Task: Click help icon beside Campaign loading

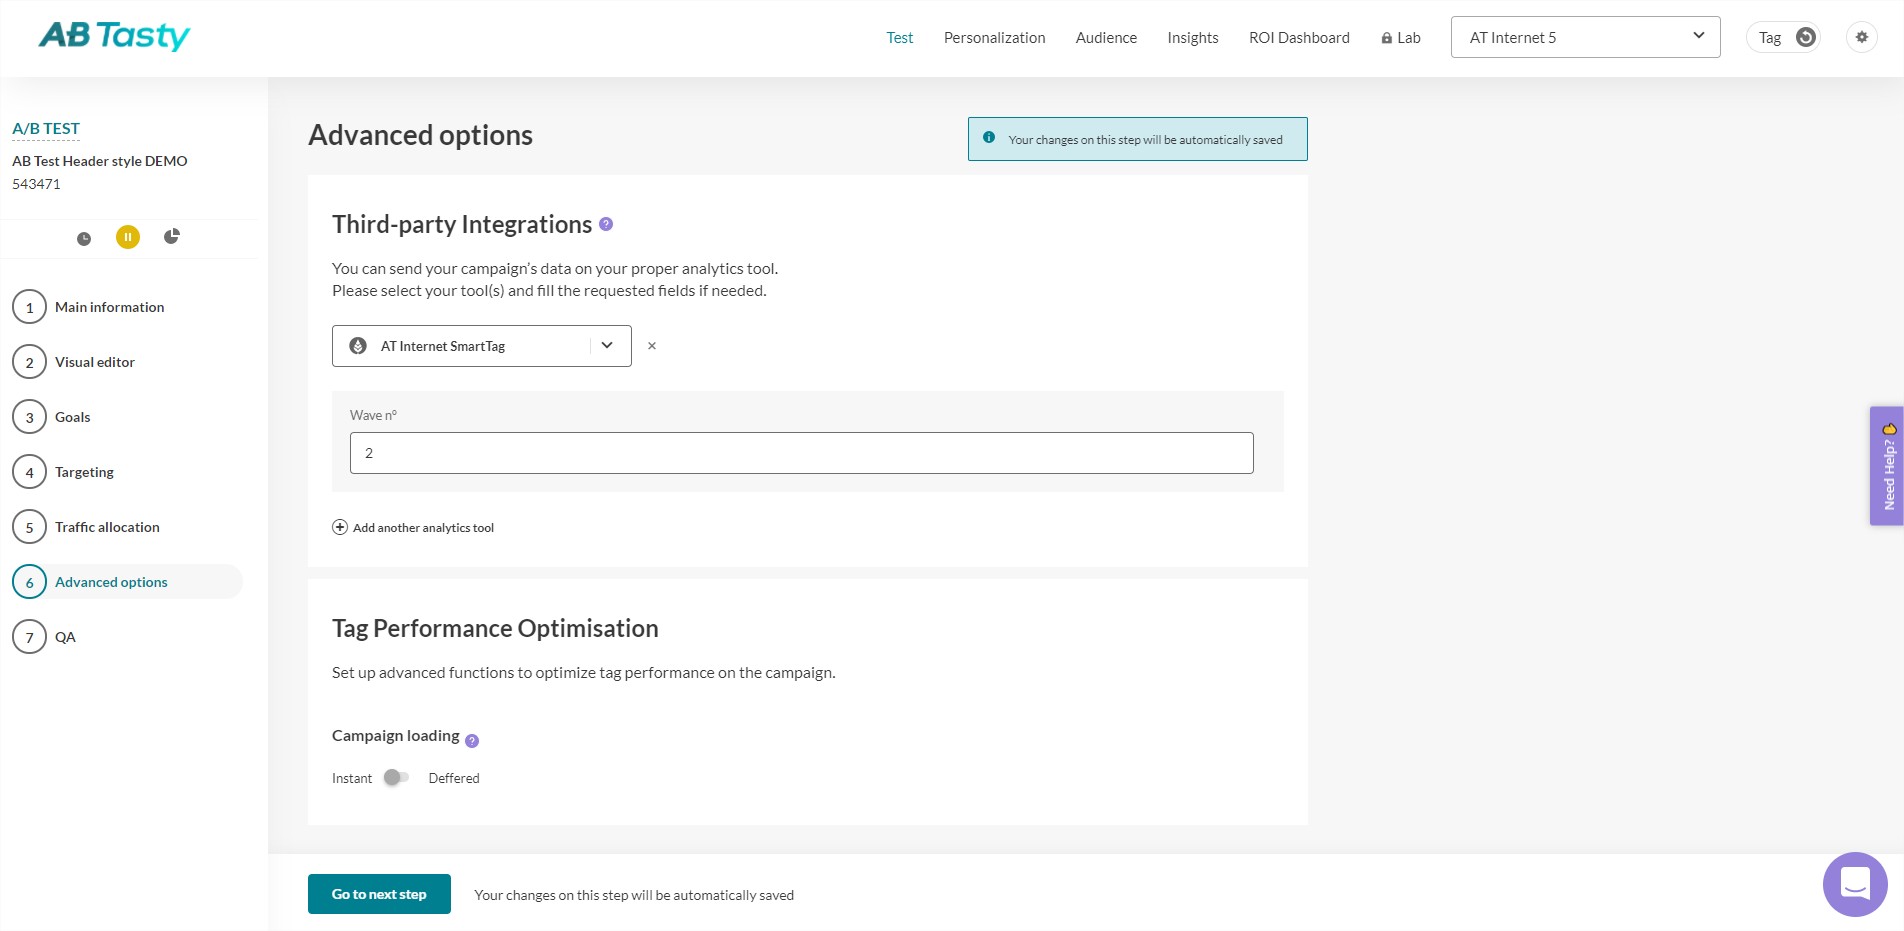Action: tap(472, 741)
